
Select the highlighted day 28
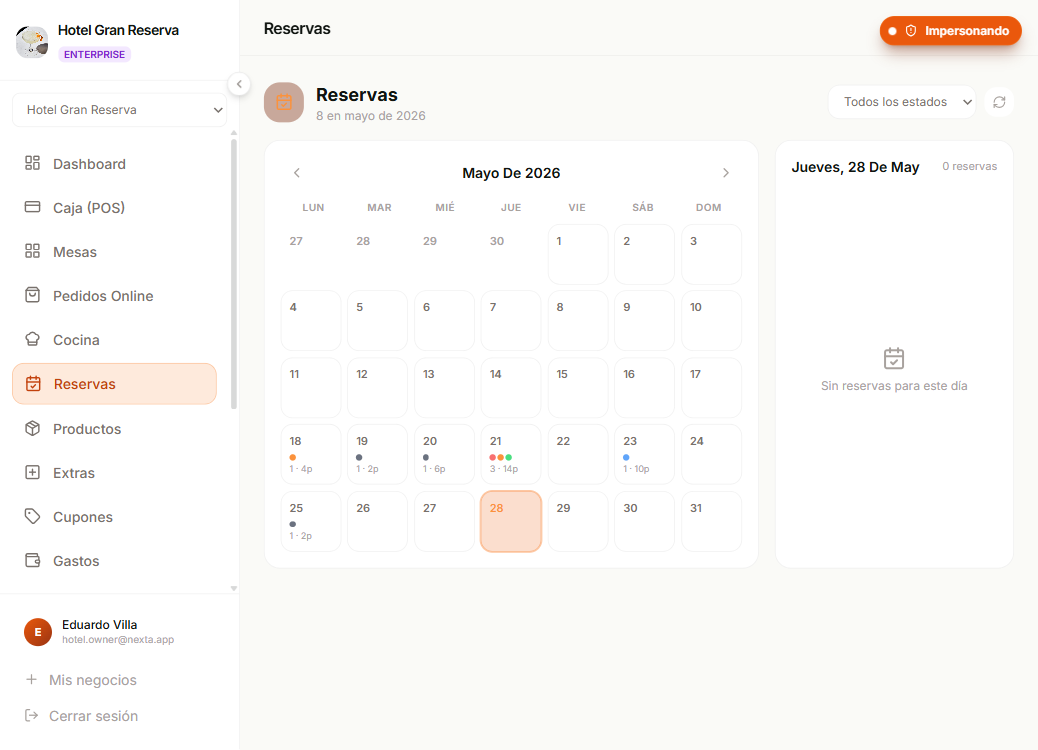[x=511, y=521]
